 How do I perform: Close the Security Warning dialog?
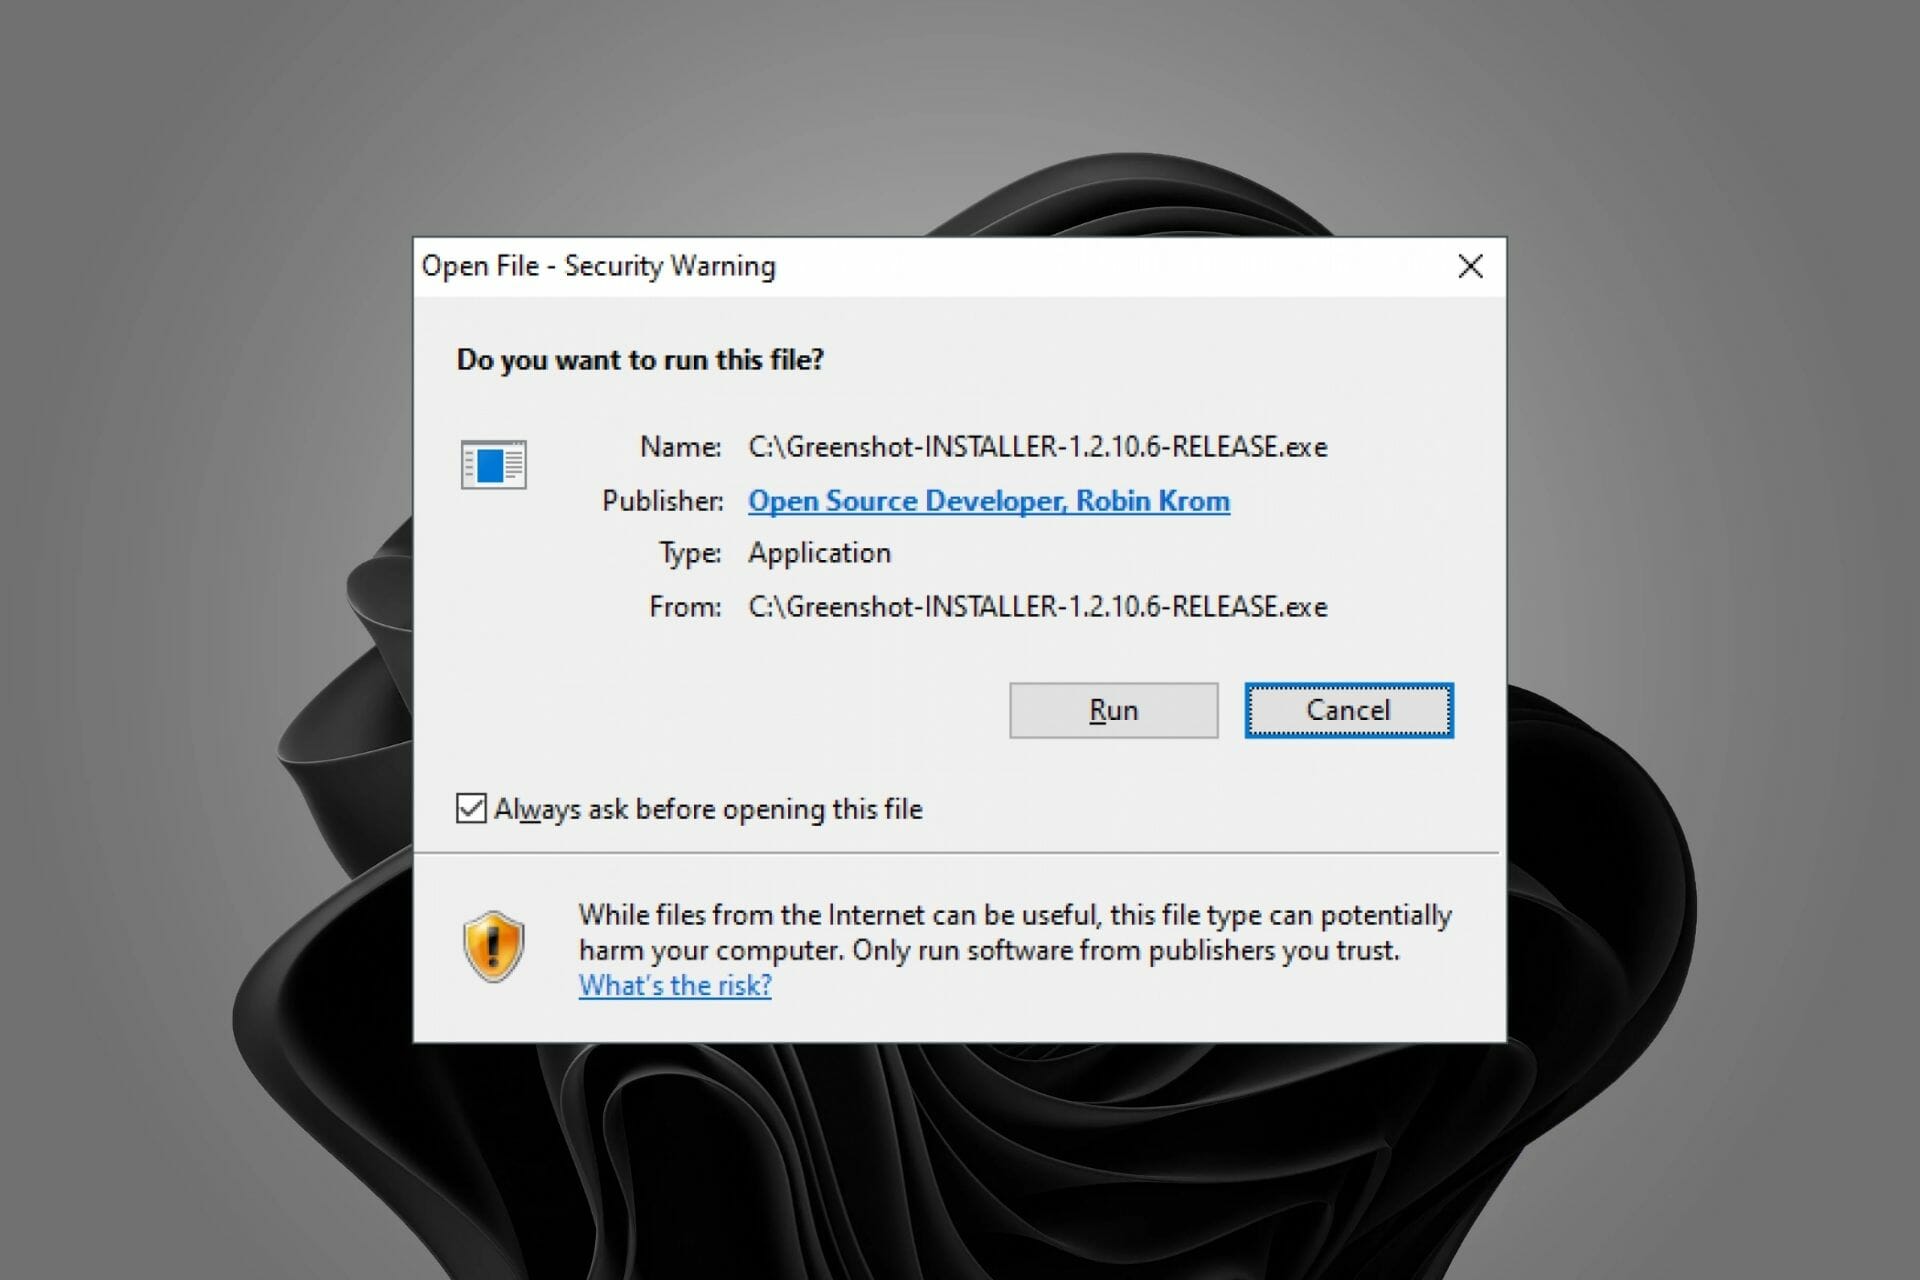pos(1469,266)
